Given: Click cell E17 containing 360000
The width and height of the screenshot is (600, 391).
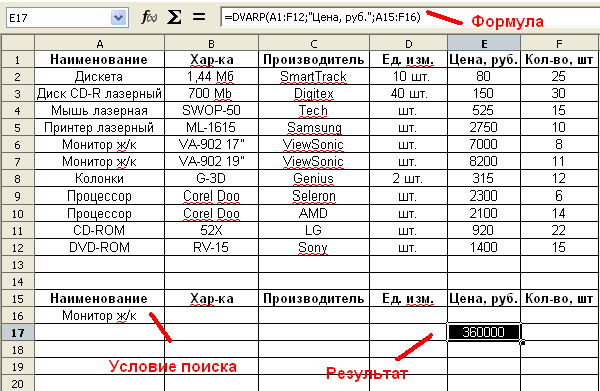Looking at the screenshot, I should [484, 332].
